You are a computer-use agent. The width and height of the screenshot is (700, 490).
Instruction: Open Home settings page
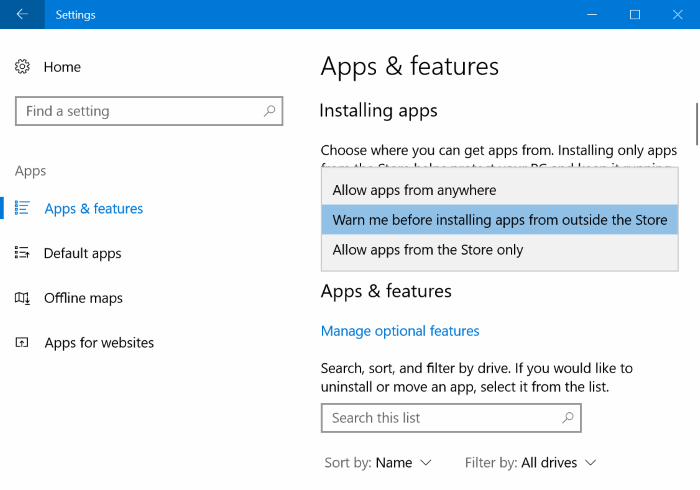coord(62,67)
